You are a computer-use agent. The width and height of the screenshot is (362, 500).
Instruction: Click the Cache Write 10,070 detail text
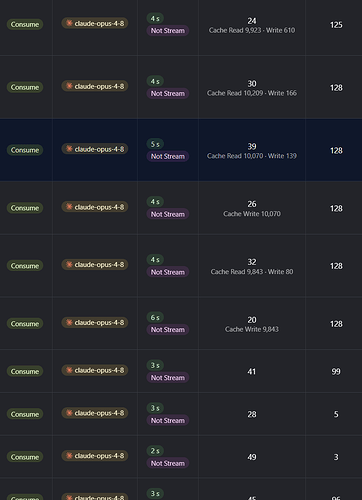click(252, 214)
